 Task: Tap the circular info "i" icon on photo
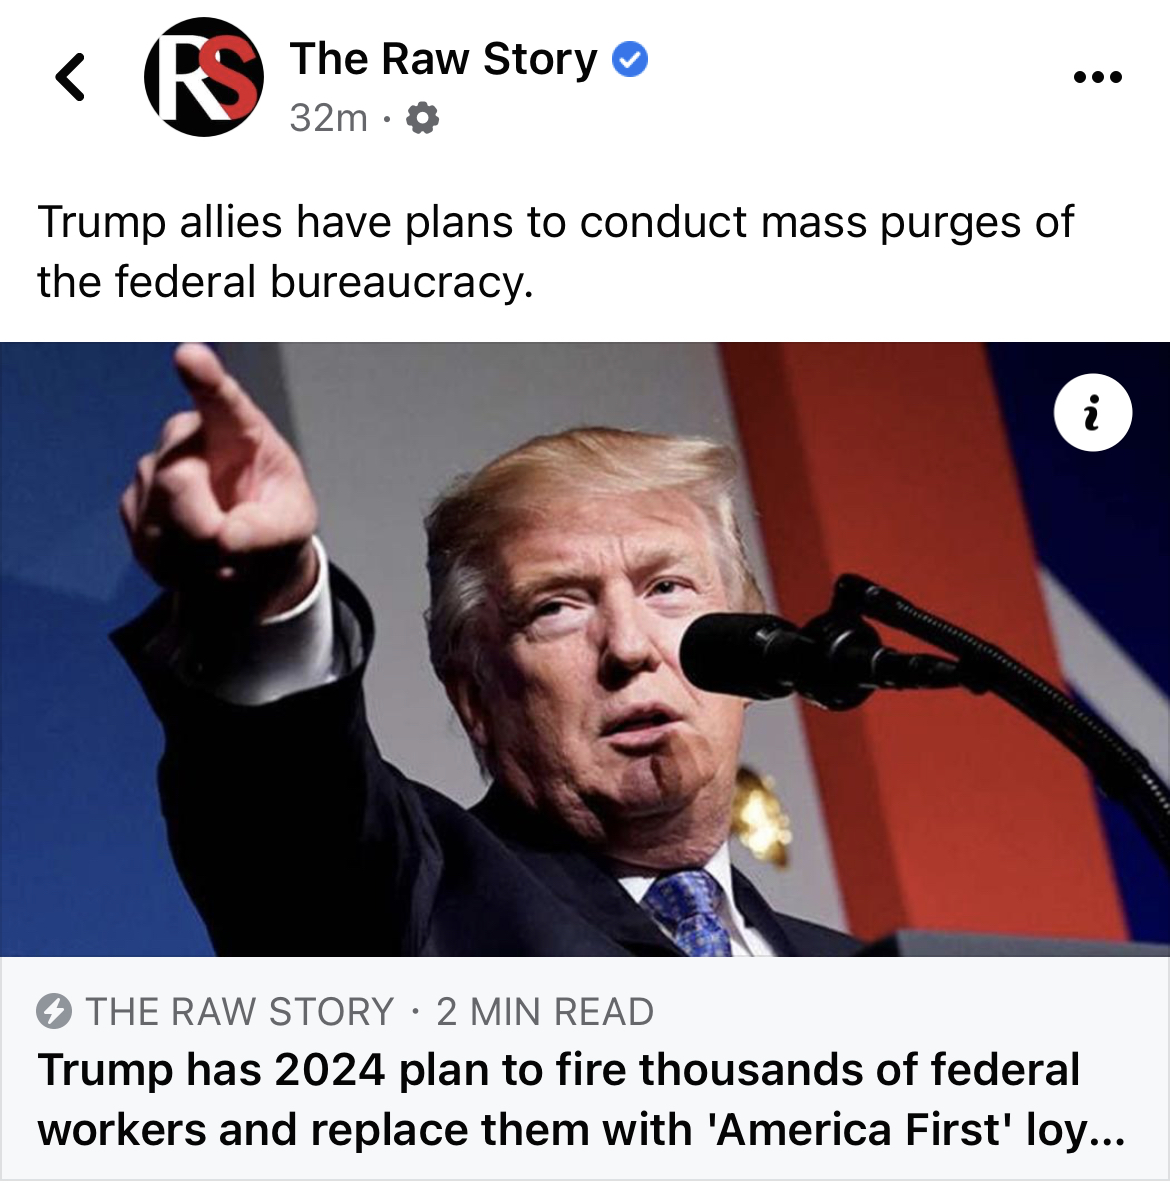pyautogui.click(x=1093, y=412)
